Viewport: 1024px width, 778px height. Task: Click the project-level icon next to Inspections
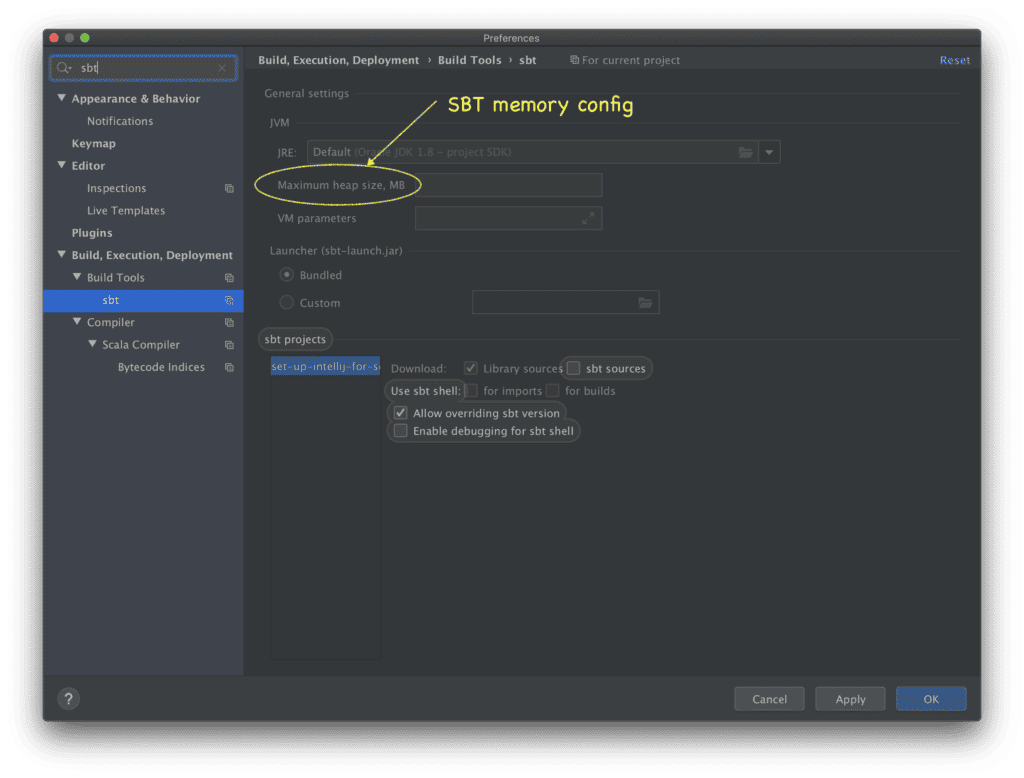click(x=229, y=188)
